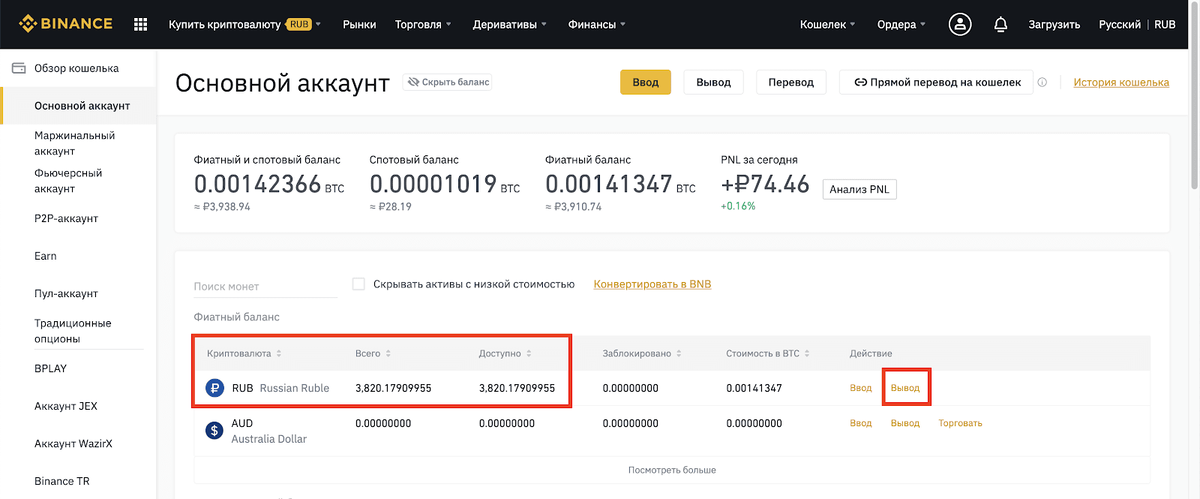Sort by Криптовалюта column arrows
Viewport: 1200px width, 499px height.
click(279, 354)
